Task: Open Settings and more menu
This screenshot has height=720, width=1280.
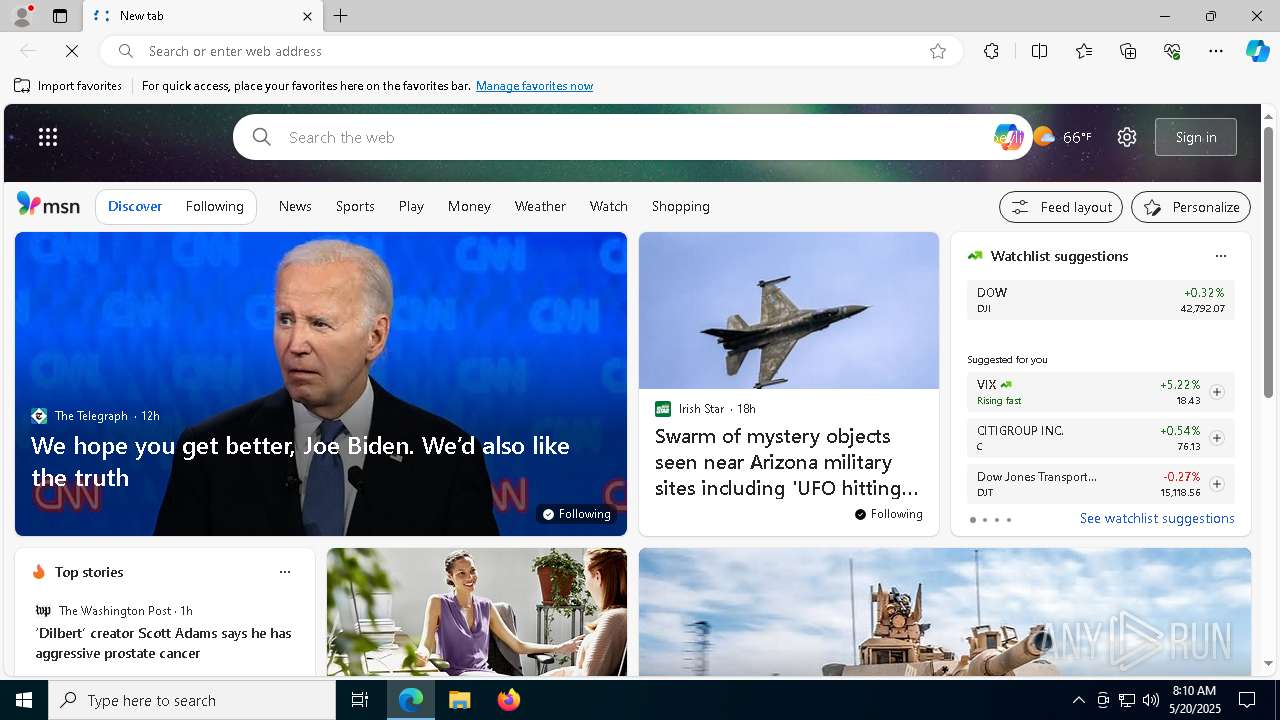Action: click(x=1216, y=51)
